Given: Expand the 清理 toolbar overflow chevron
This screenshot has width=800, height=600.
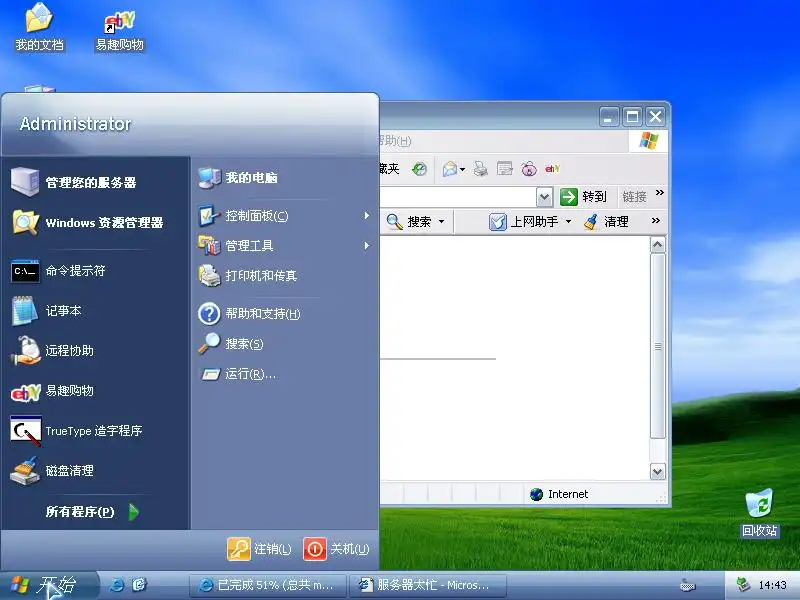Looking at the screenshot, I should [x=656, y=220].
